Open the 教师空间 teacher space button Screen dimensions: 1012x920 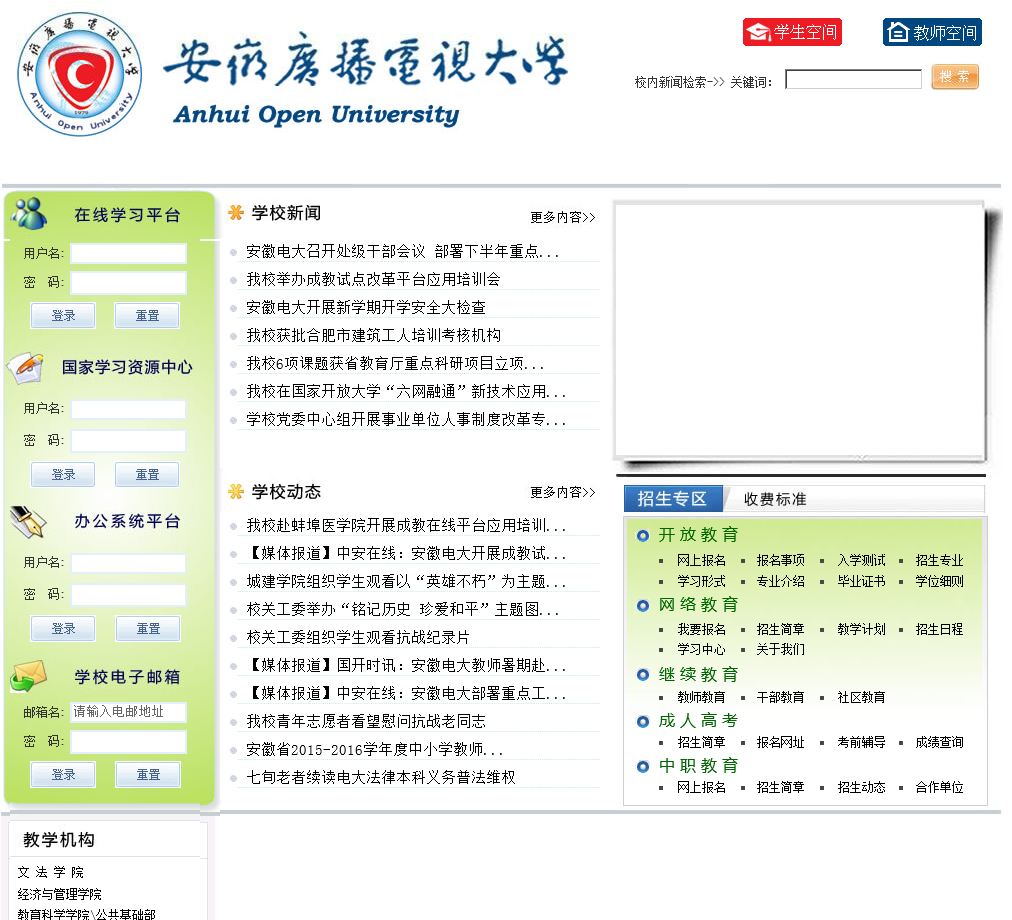(932, 32)
